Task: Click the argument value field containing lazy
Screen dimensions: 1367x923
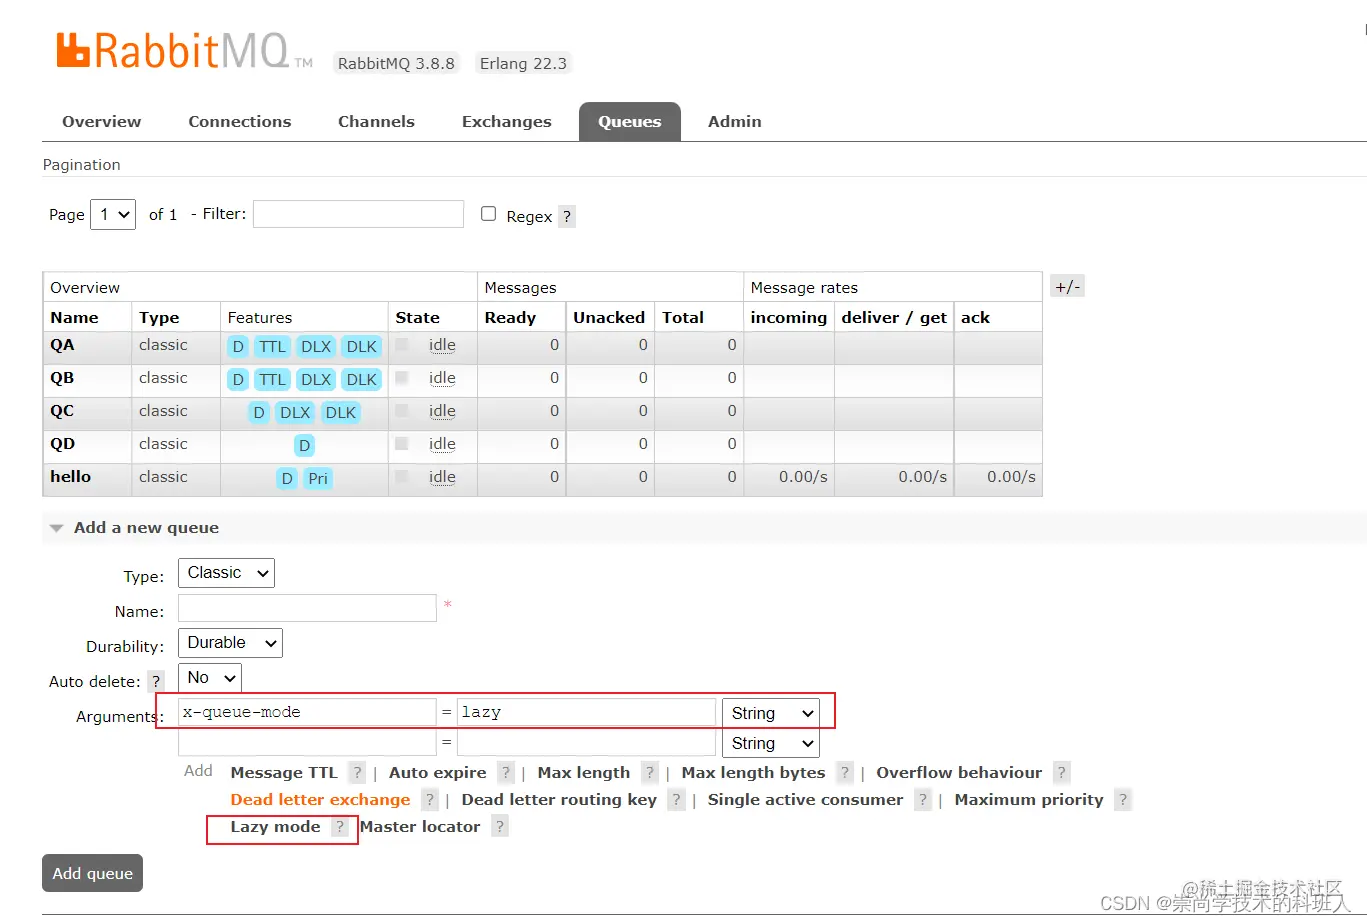Action: point(586,712)
